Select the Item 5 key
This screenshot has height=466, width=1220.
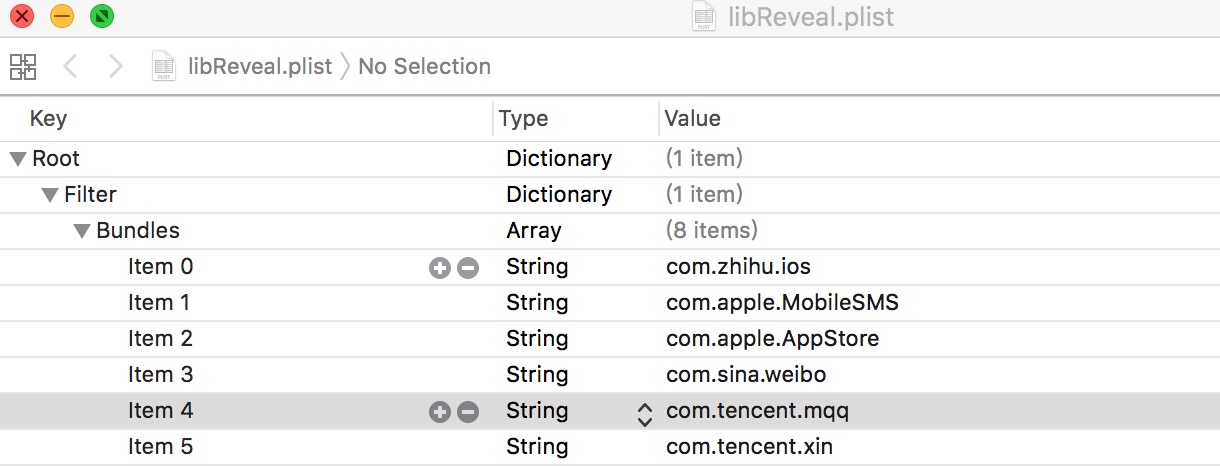161,447
